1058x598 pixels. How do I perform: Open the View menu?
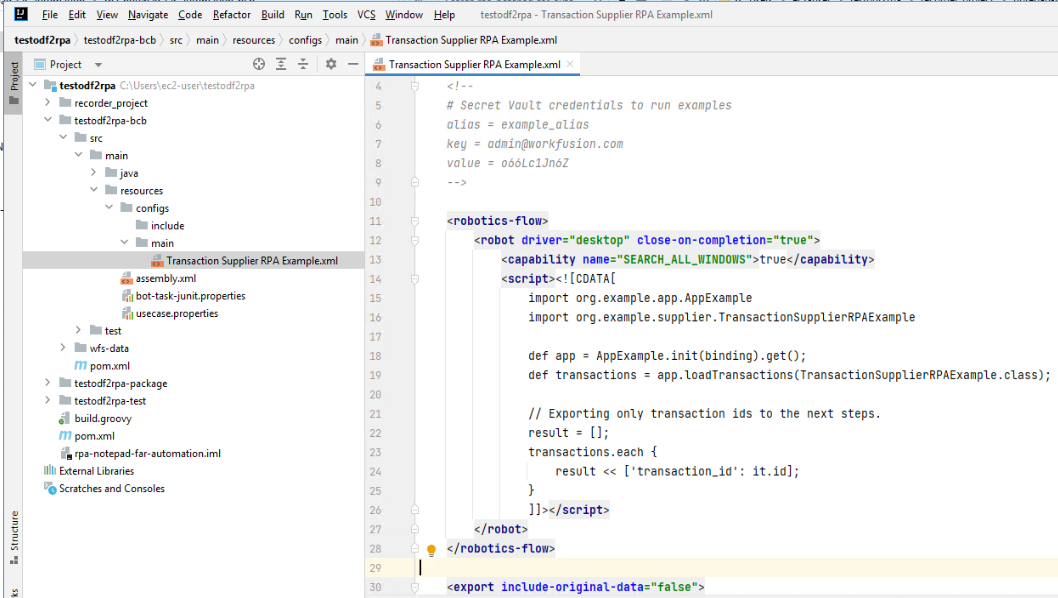point(107,14)
